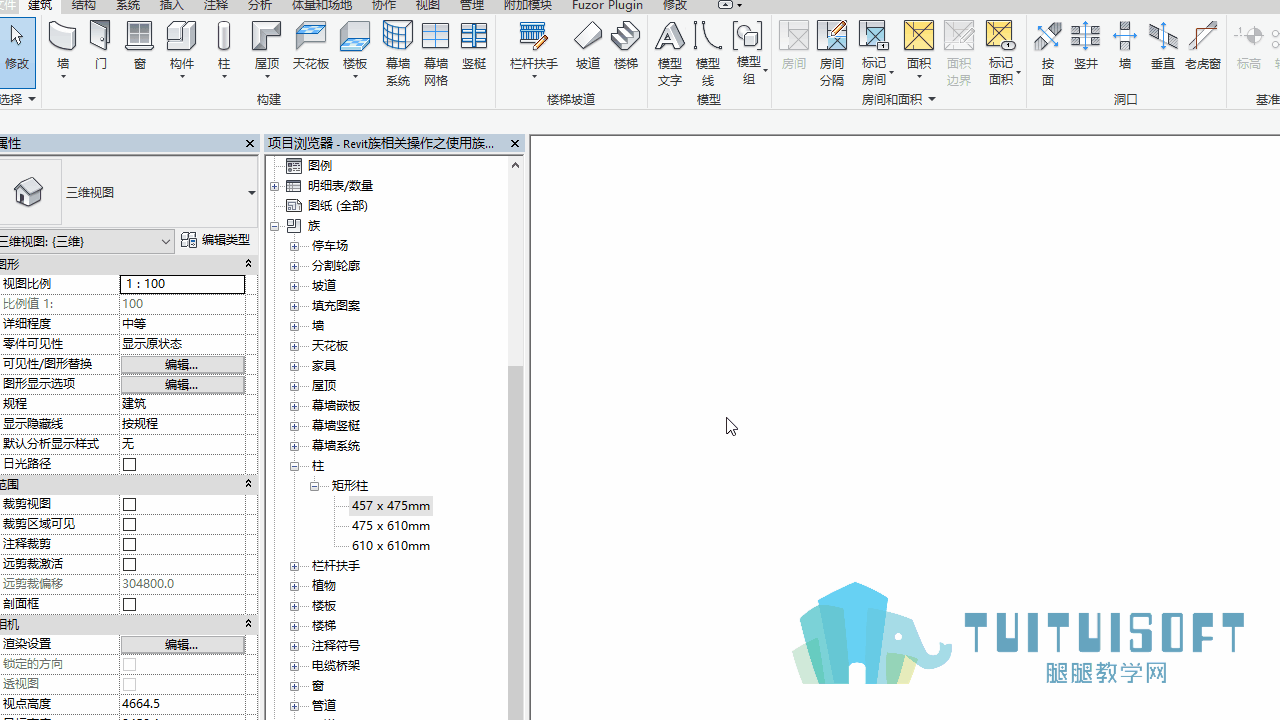This screenshot has width=1280, height=720.
Task: Toggle the 裁剪视图 checkbox
Action: [x=129, y=504]
